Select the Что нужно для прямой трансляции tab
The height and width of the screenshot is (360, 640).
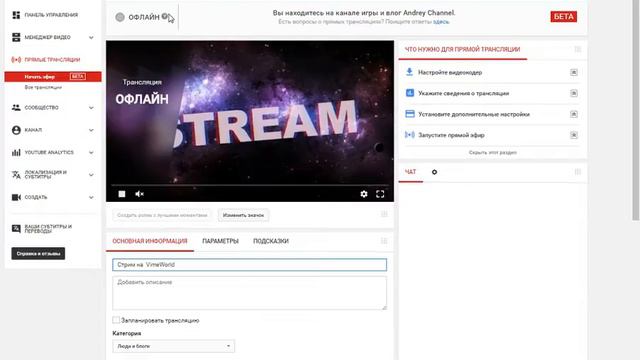tap(462, 49)
